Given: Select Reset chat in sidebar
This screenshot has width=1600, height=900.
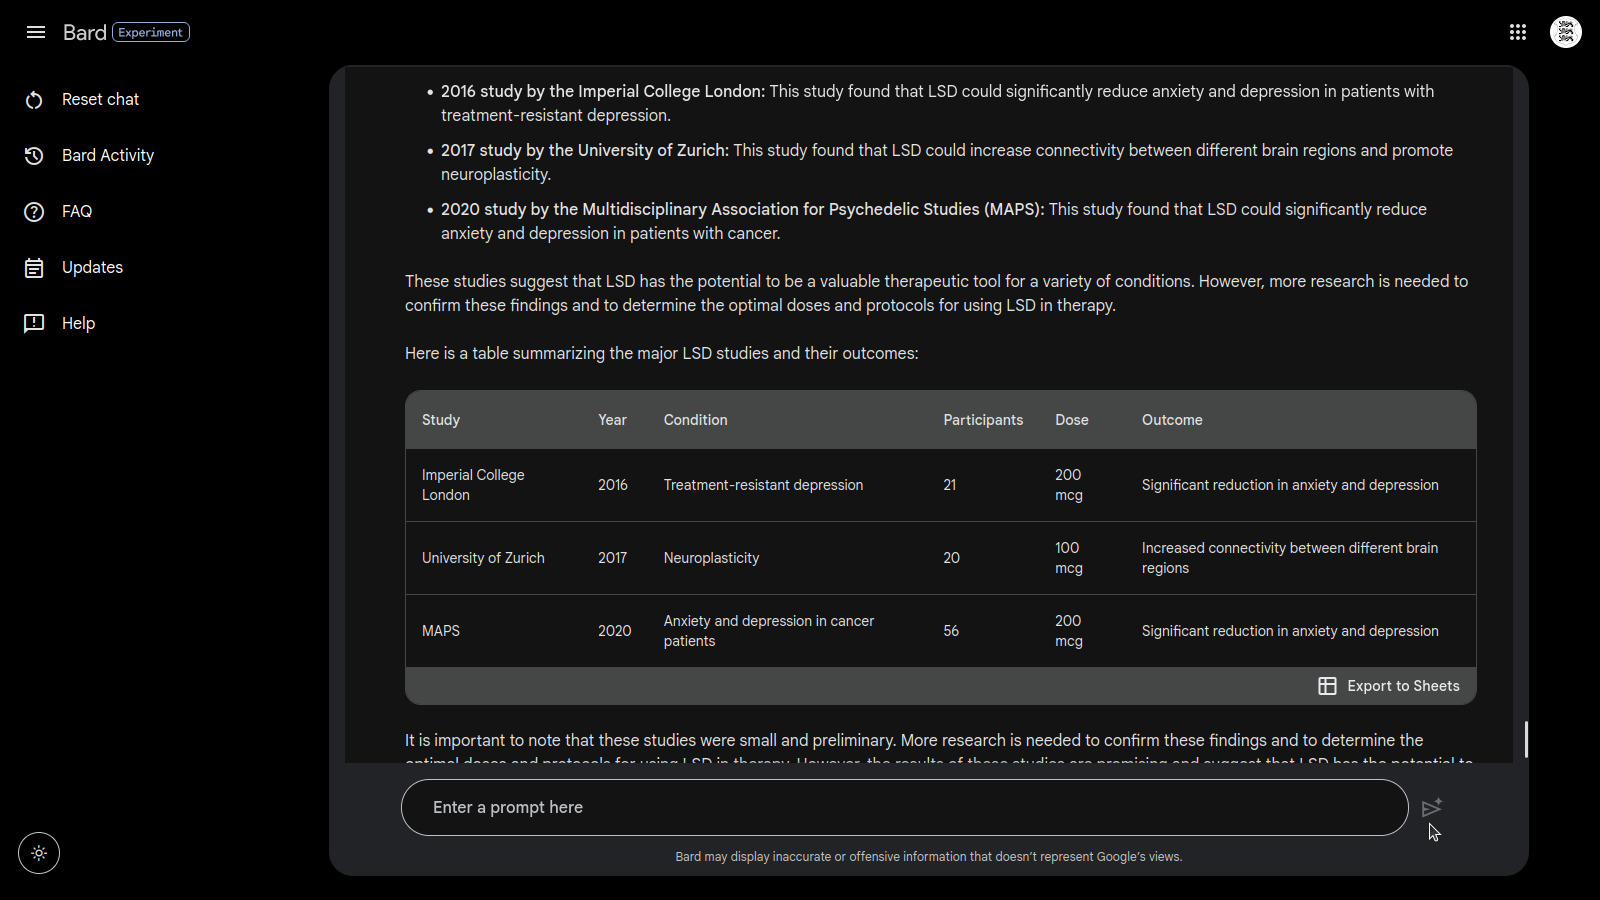Looking at the screenshot, I should point(100,100).
